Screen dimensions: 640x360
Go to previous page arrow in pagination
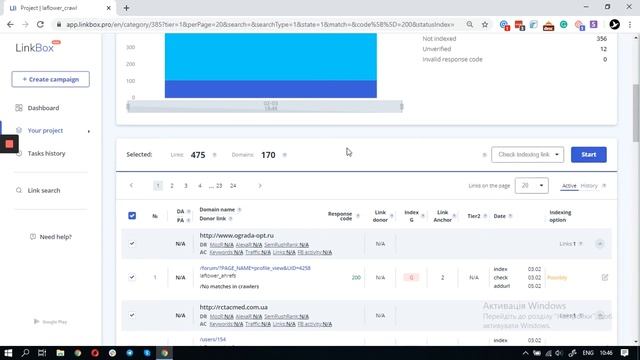tap(131, 186)
